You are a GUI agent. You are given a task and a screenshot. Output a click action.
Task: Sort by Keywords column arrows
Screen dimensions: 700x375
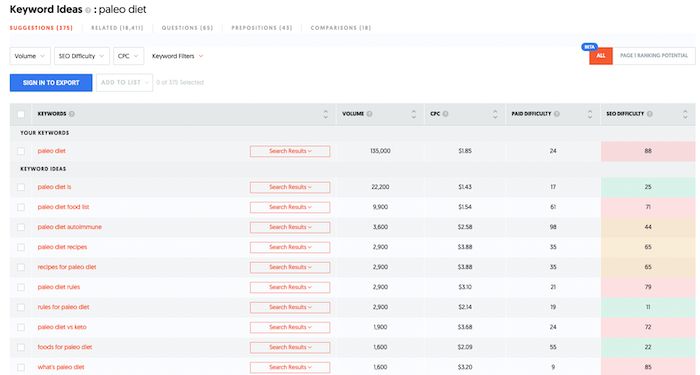pos(325,114)
